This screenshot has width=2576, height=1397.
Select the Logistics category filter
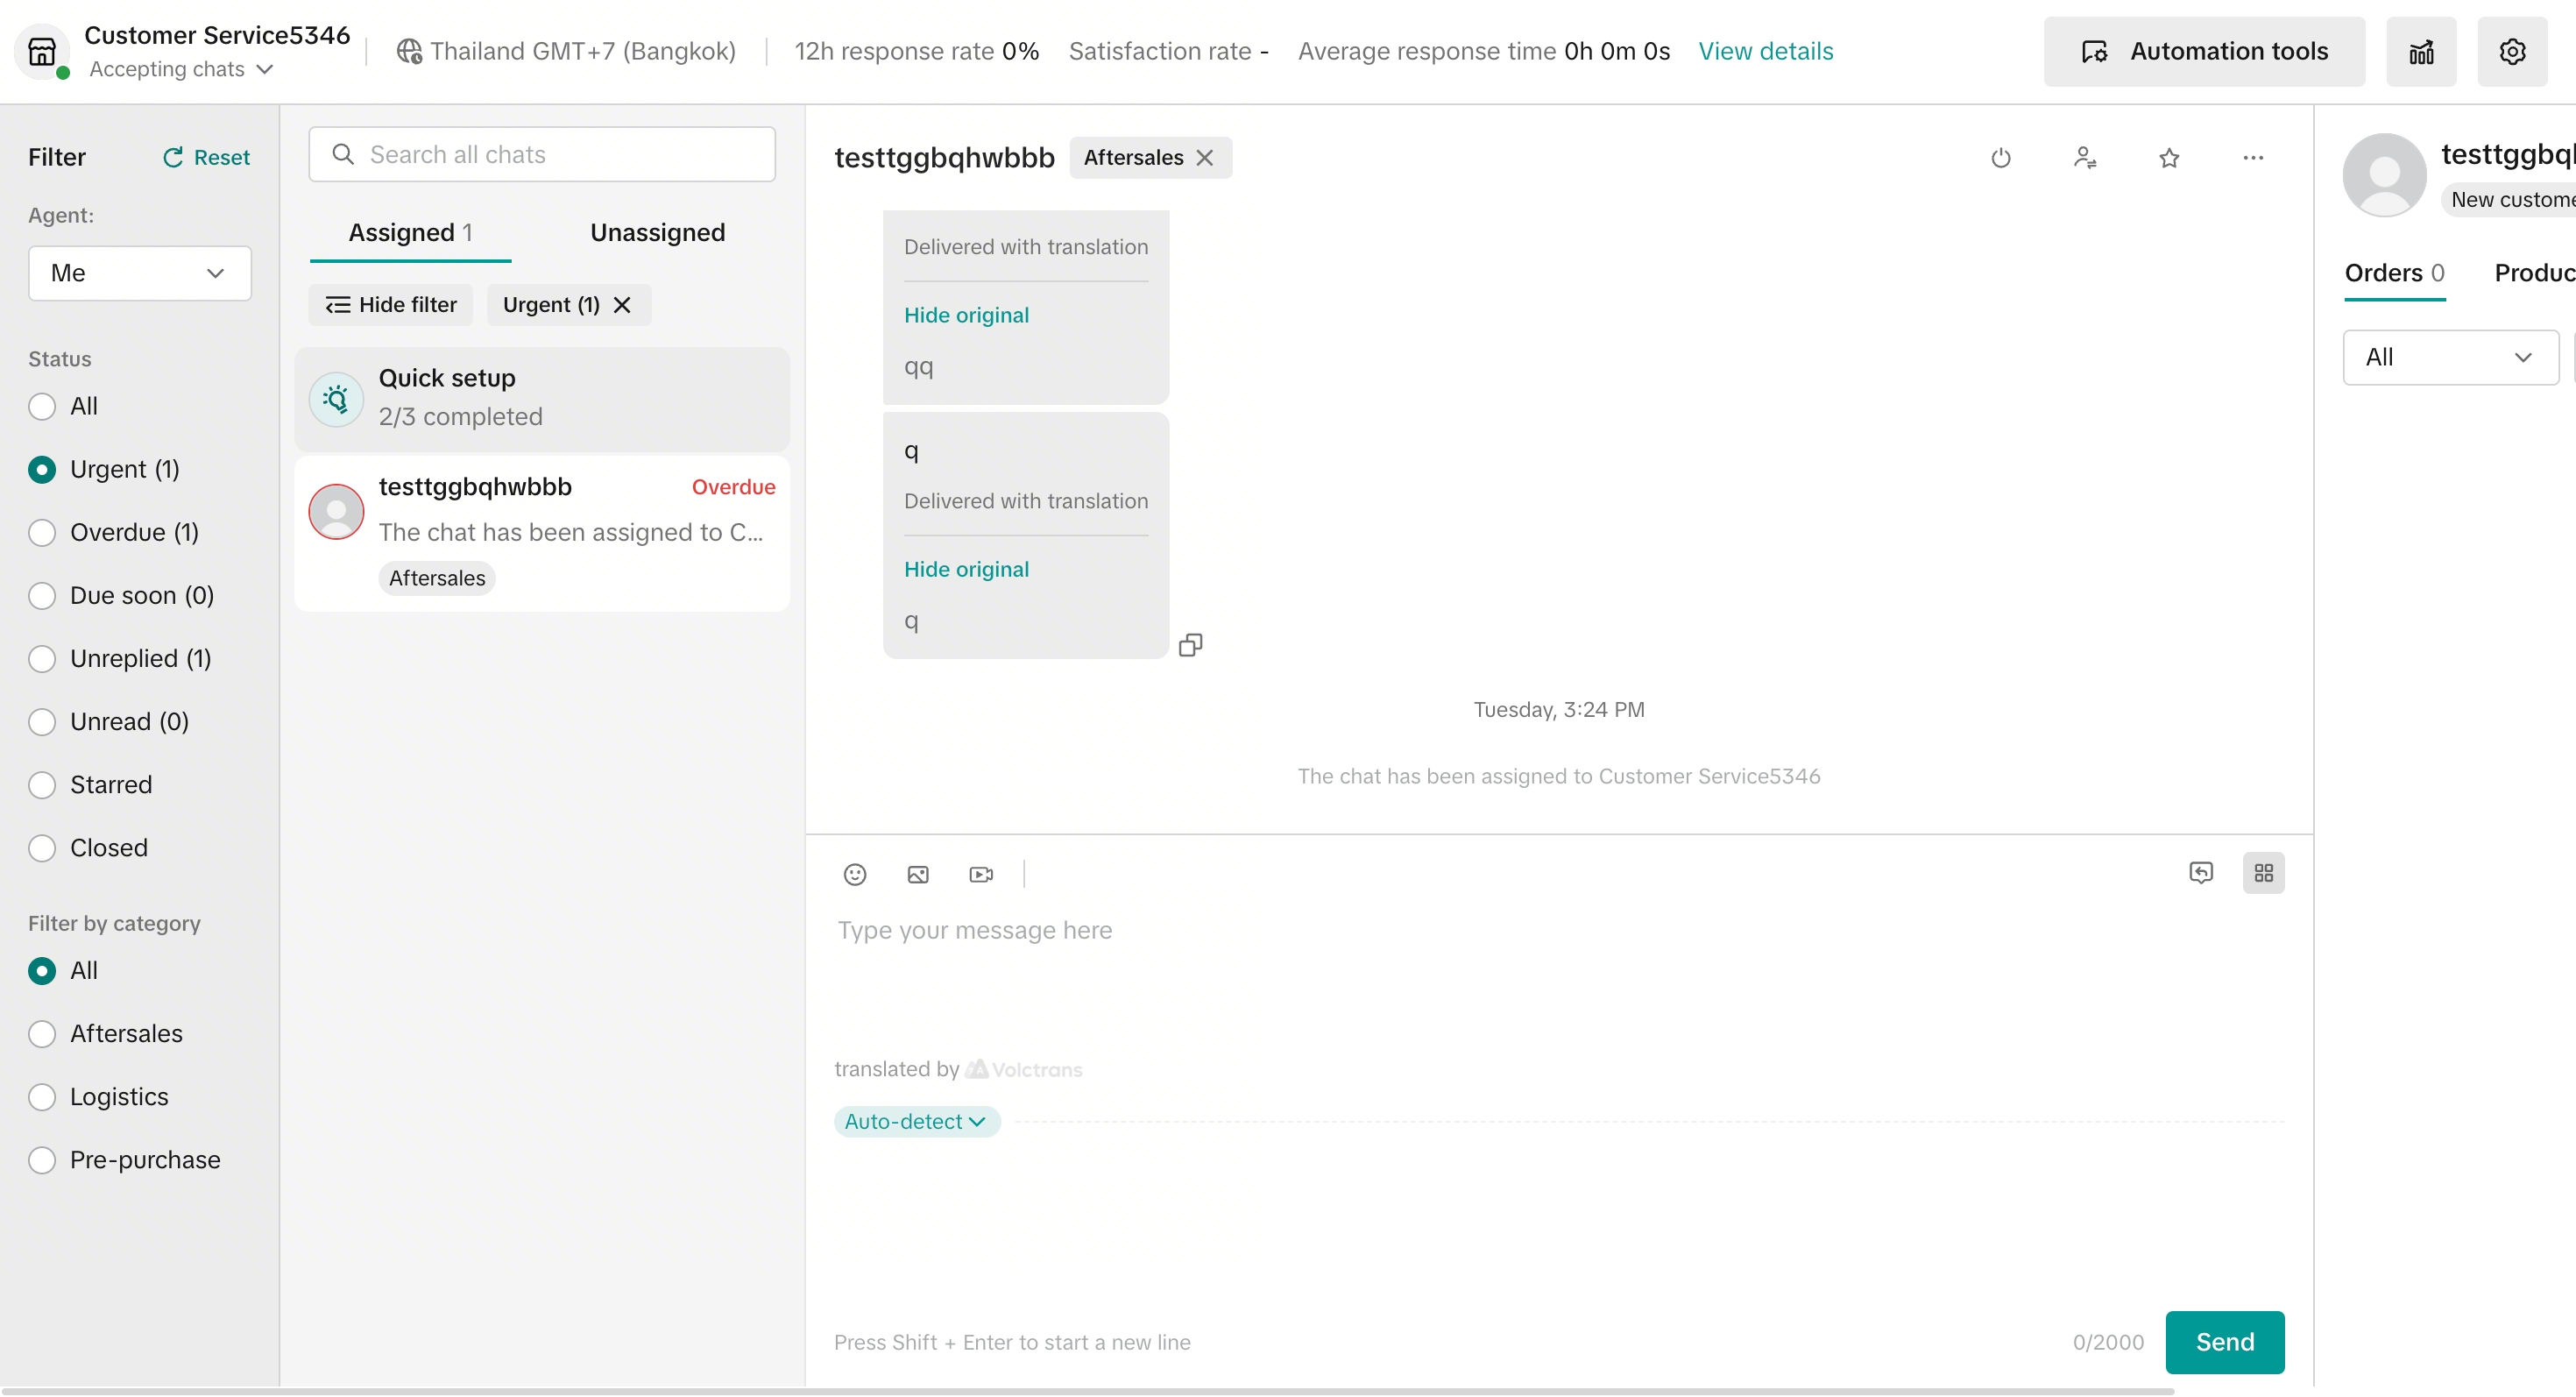(x=42, y=1097)
